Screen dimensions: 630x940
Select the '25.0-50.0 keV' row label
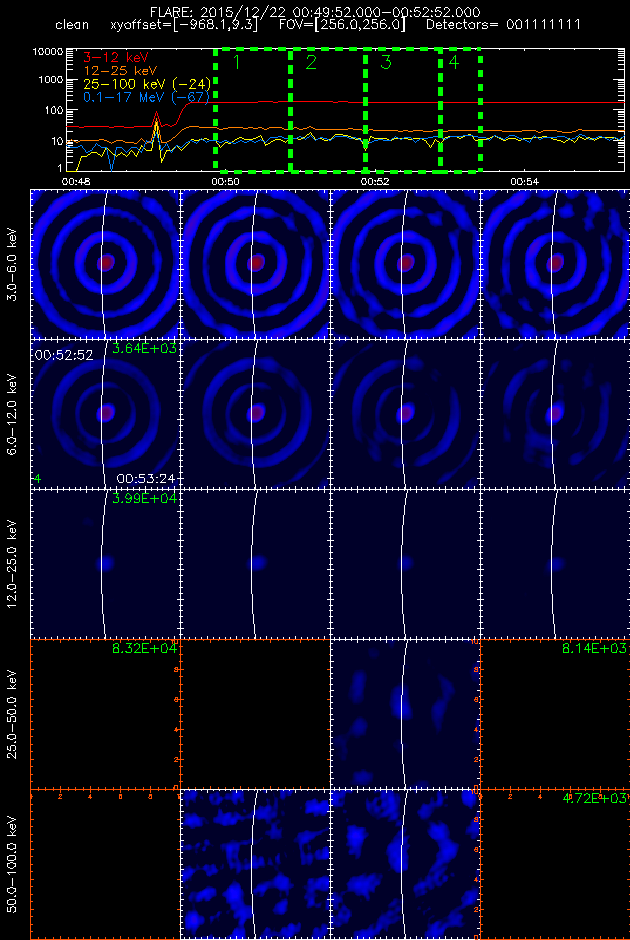pyautogui.click(x=14, y=714)
